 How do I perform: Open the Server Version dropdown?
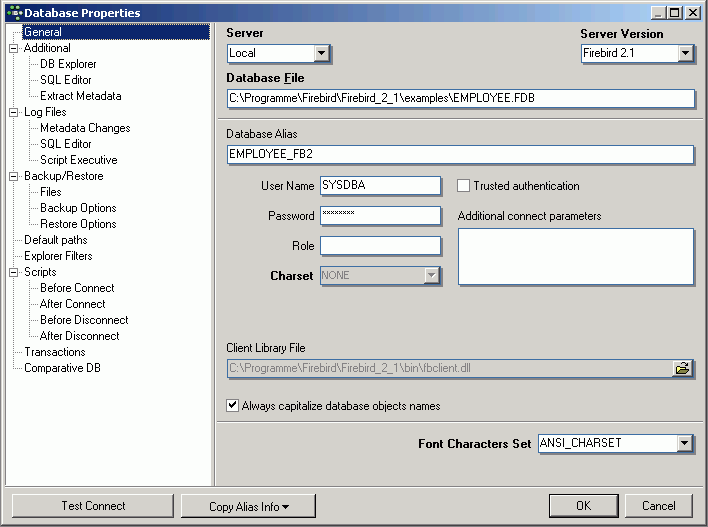tap(685, 53)
